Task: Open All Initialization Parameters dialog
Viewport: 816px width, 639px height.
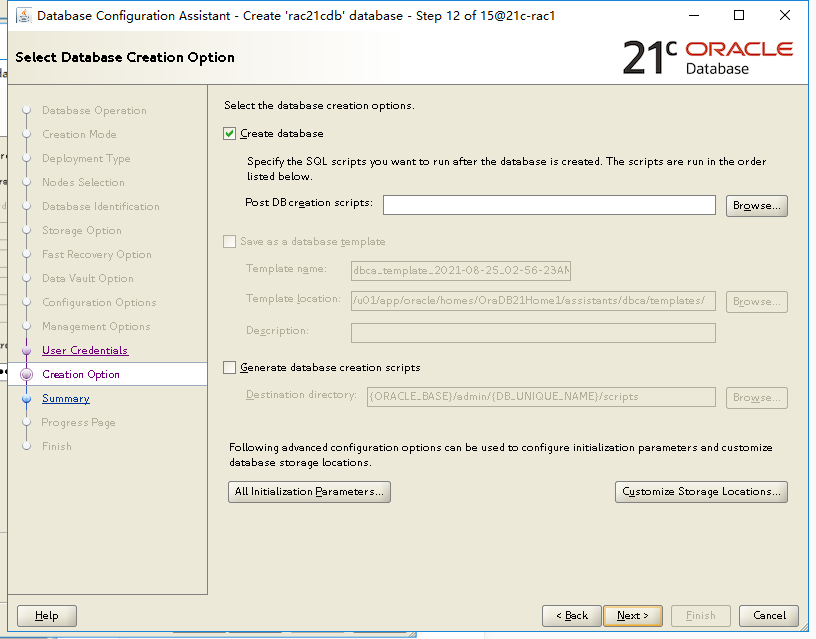Action: point(309,492)
